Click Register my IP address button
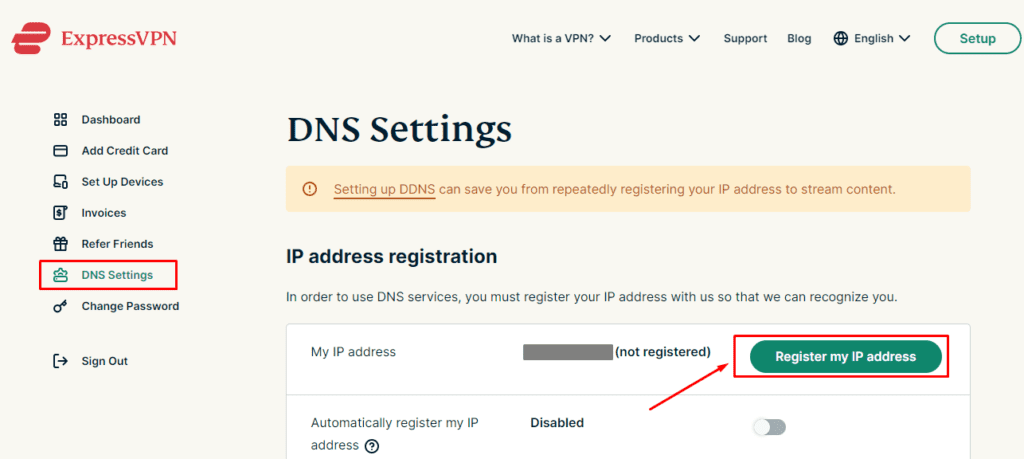 (x=845, y=357)
